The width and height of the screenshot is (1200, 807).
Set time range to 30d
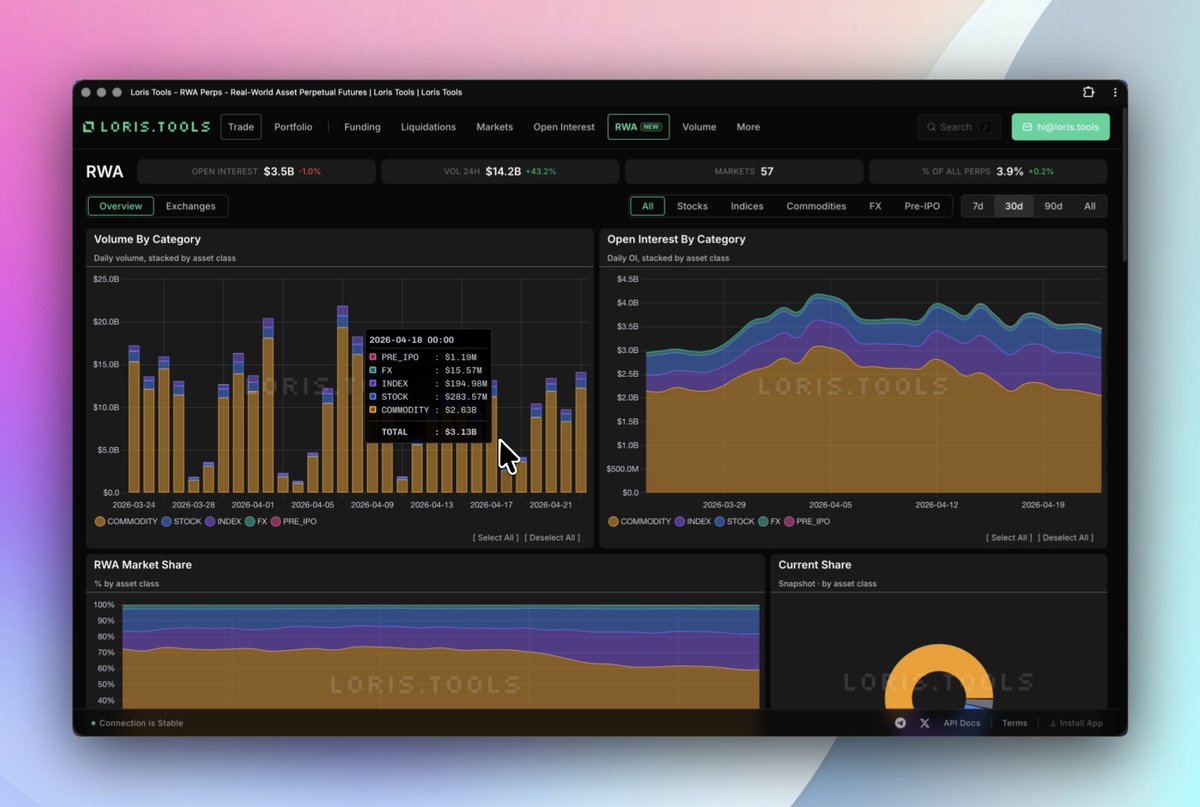(x=1014, y=206)
